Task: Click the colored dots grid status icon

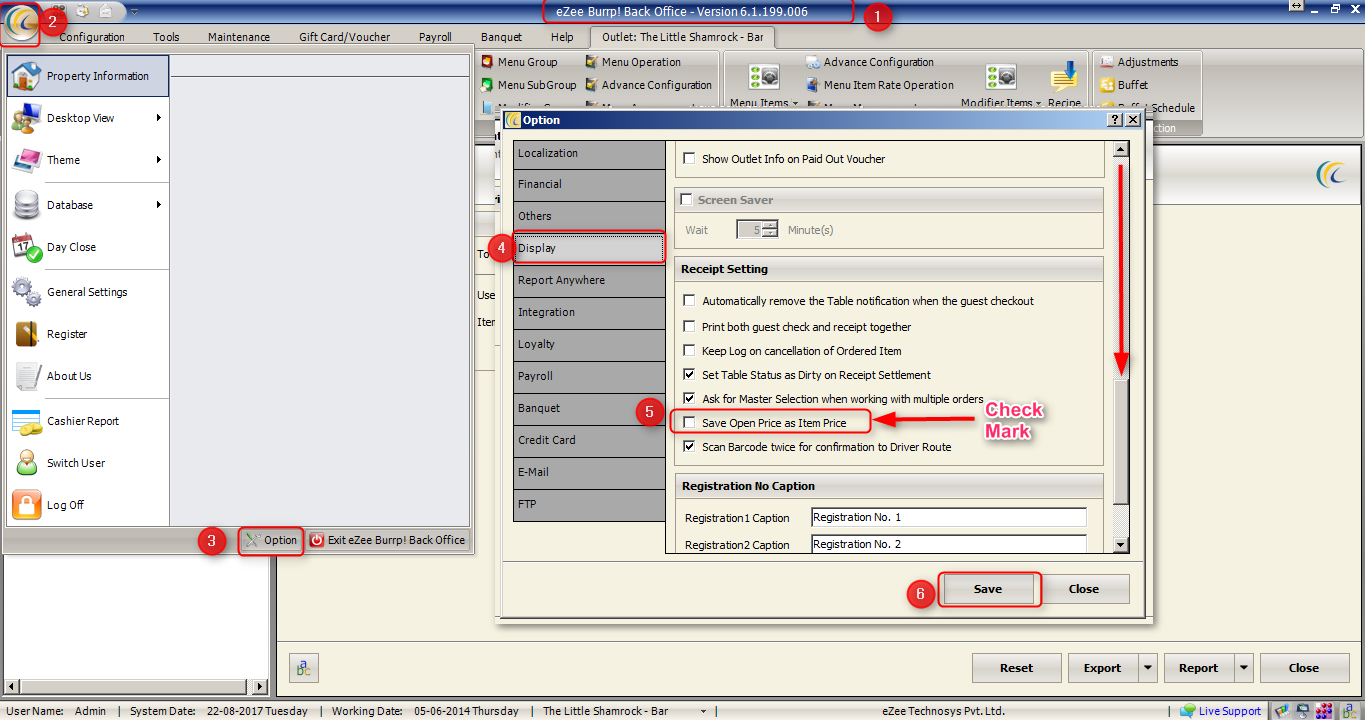Action: [x=1323, y=711]
